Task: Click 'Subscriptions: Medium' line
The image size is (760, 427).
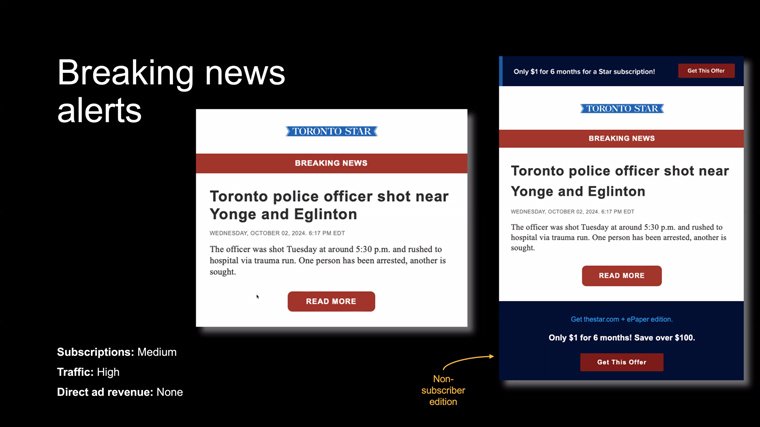Action: [117, 352]
